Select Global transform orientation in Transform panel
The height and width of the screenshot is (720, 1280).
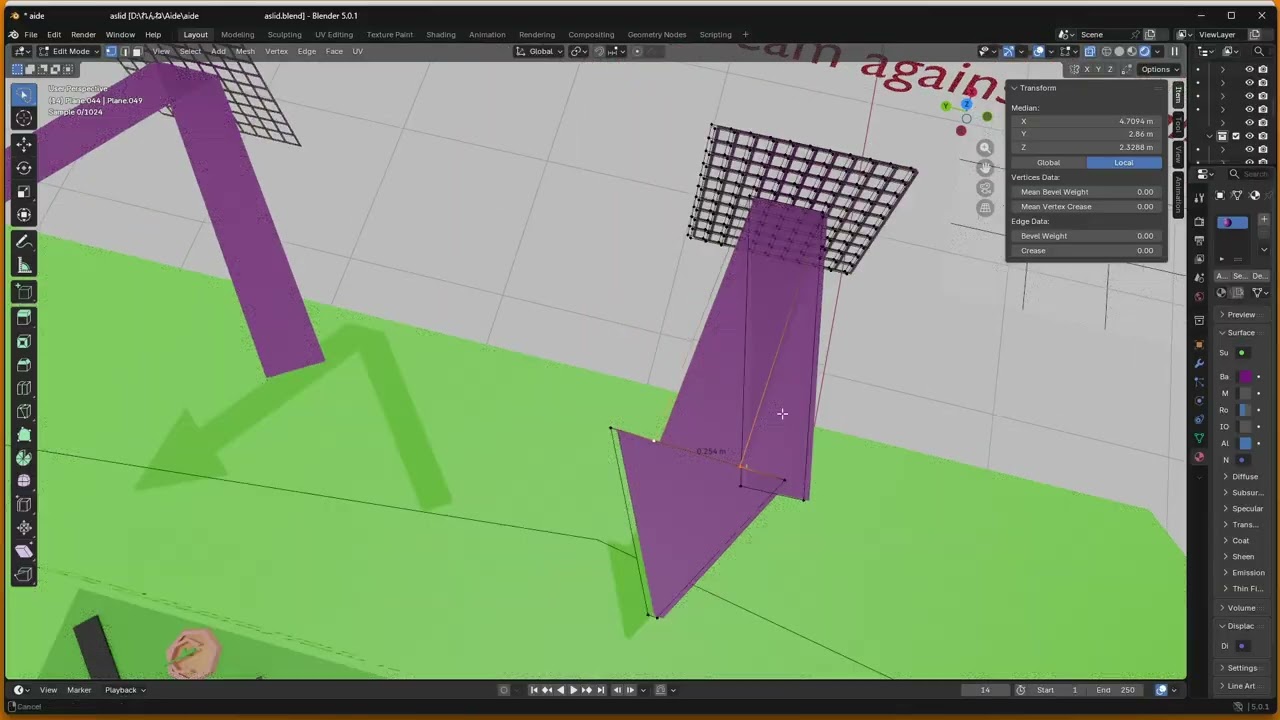click(x=1048, y=163)
